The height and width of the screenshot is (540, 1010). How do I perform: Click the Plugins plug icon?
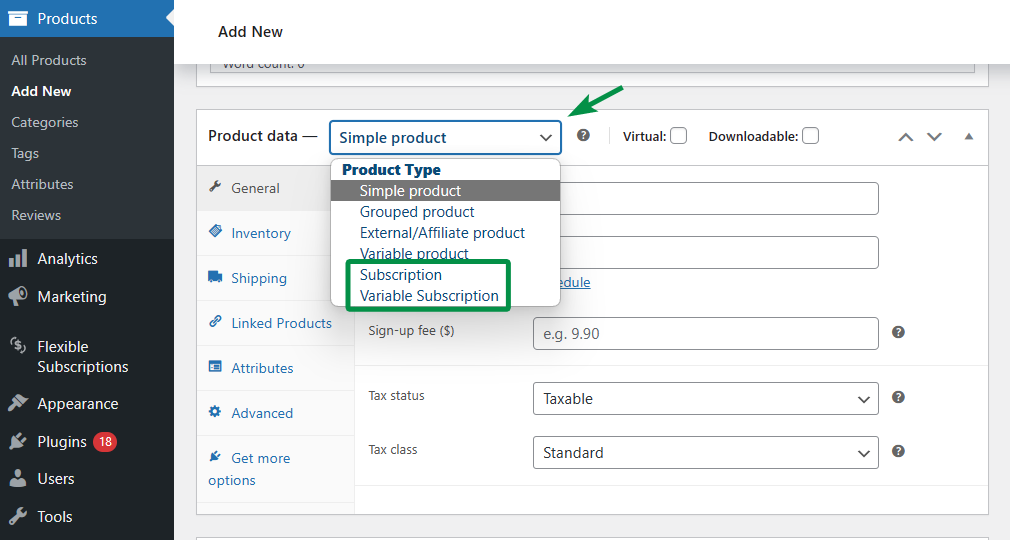18,442
